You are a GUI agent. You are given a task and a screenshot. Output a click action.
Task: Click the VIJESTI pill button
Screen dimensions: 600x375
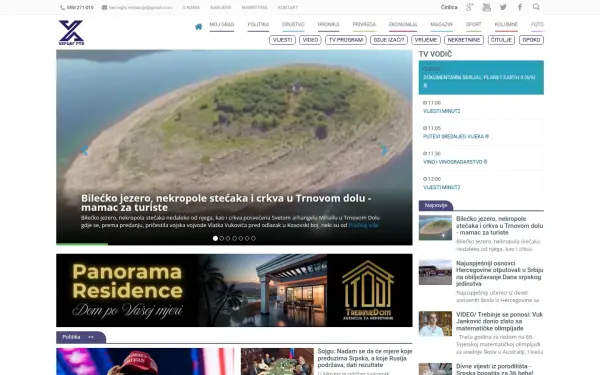tap(282, 40)
